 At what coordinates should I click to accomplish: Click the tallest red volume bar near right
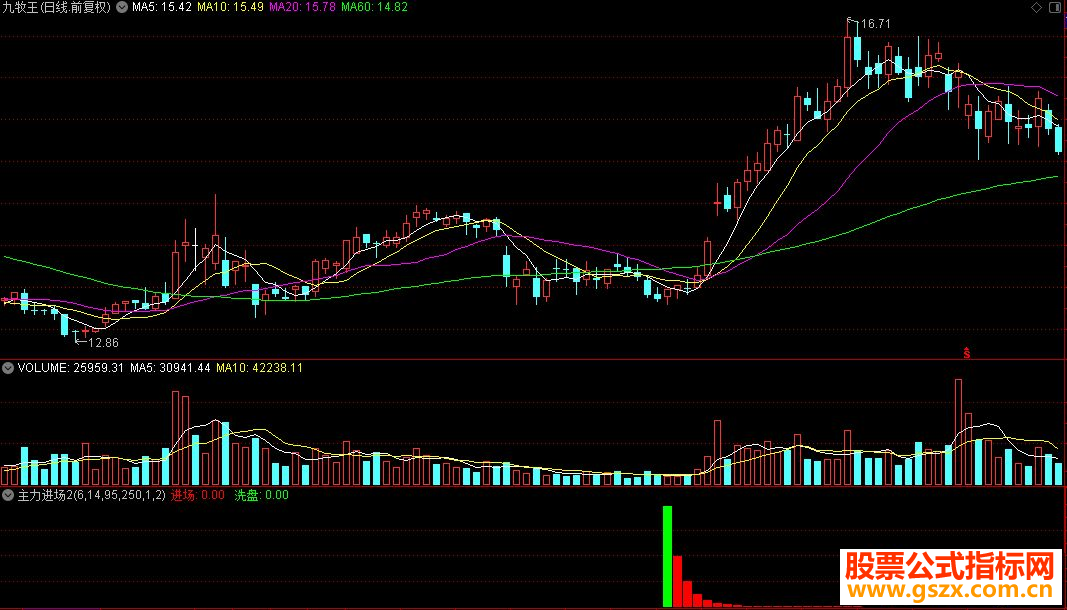[x=959, y=432]
